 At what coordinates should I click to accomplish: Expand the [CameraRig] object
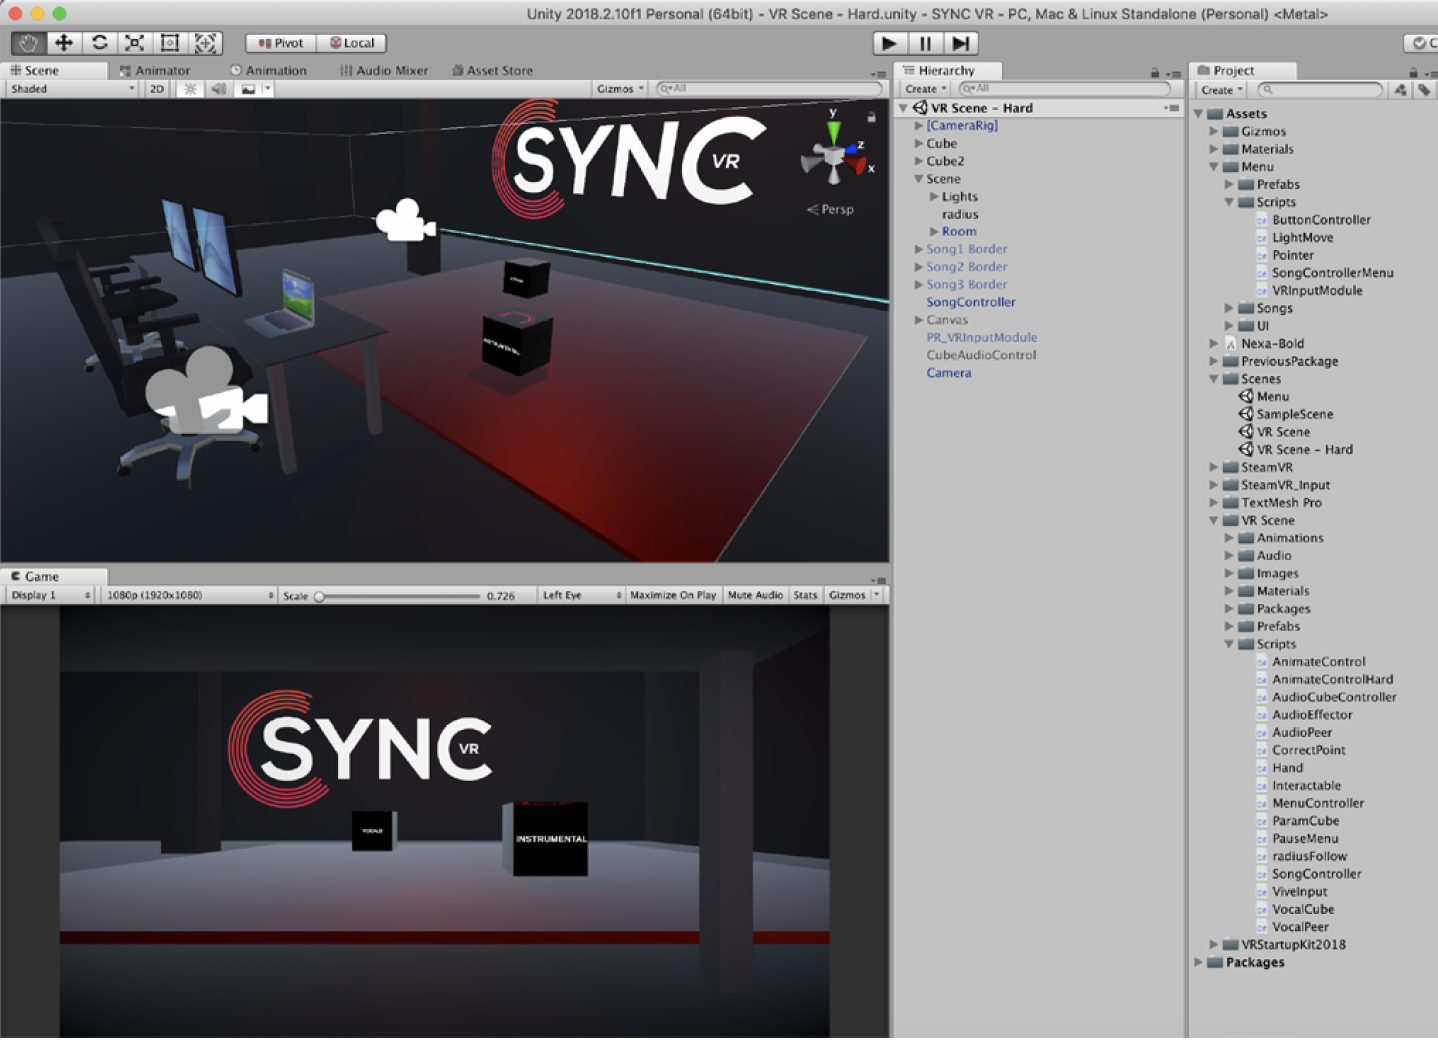point(918,126)
